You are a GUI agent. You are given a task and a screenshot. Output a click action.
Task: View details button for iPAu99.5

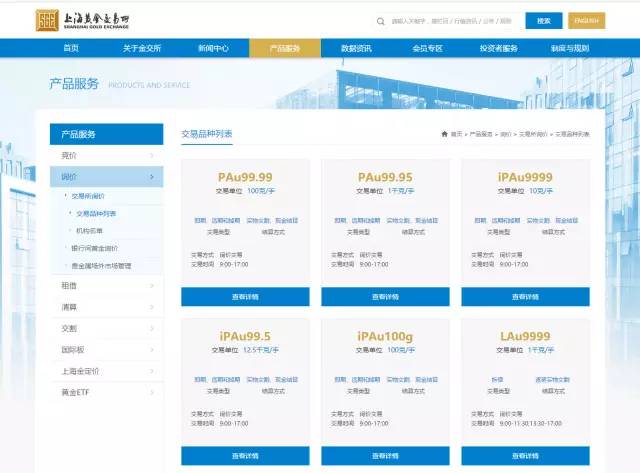[x=245, y=456]
